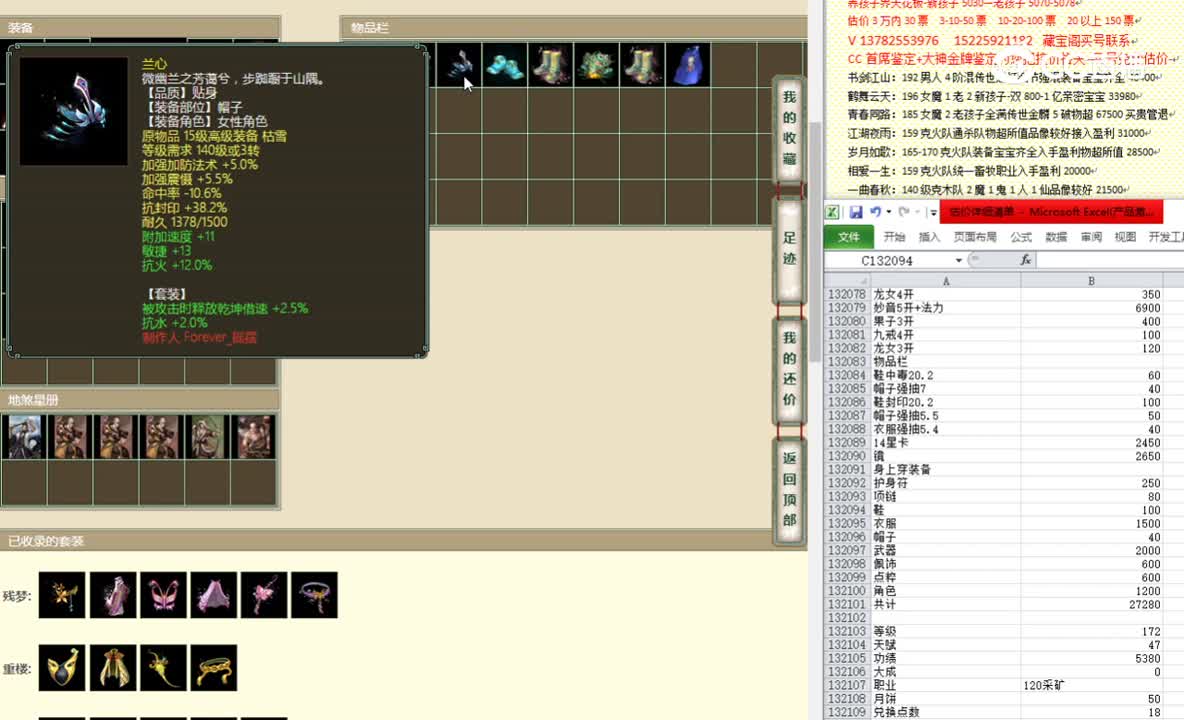Screen dimensions: 1184x720
Task: Click the cell with value 27280
Action: 1091,605
